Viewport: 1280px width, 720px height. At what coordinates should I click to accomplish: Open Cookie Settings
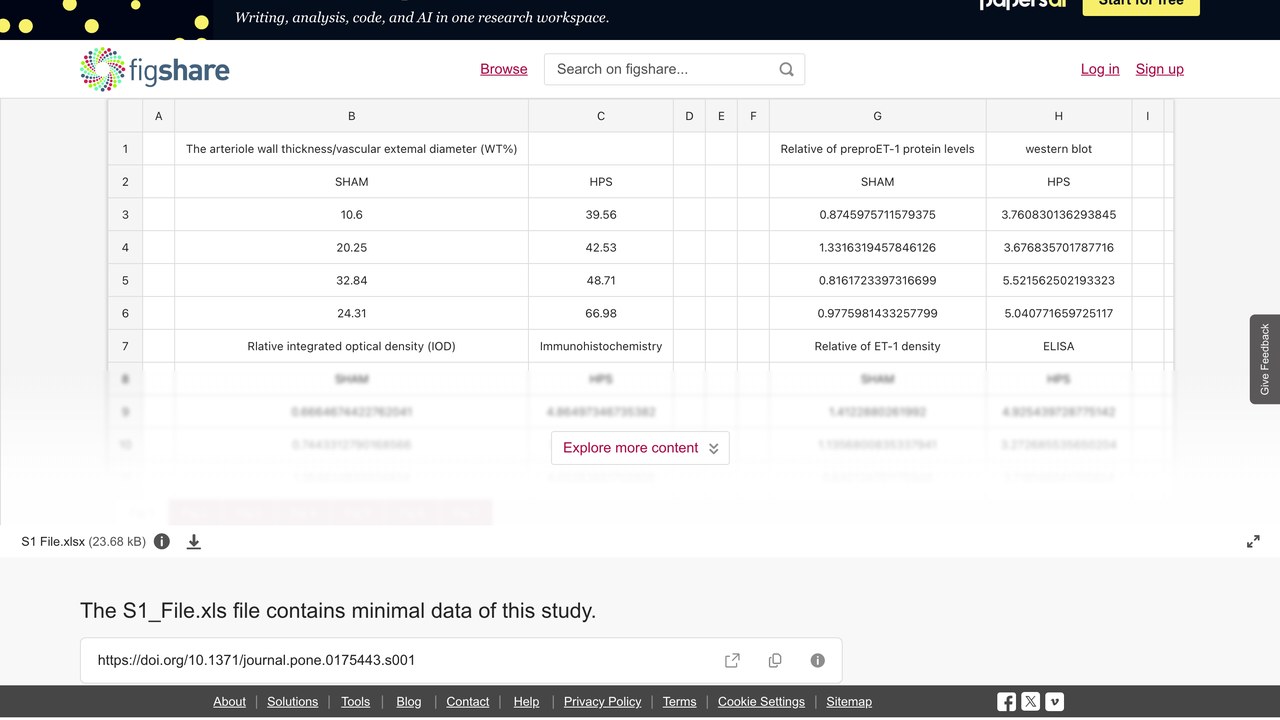tap(761, 702)
